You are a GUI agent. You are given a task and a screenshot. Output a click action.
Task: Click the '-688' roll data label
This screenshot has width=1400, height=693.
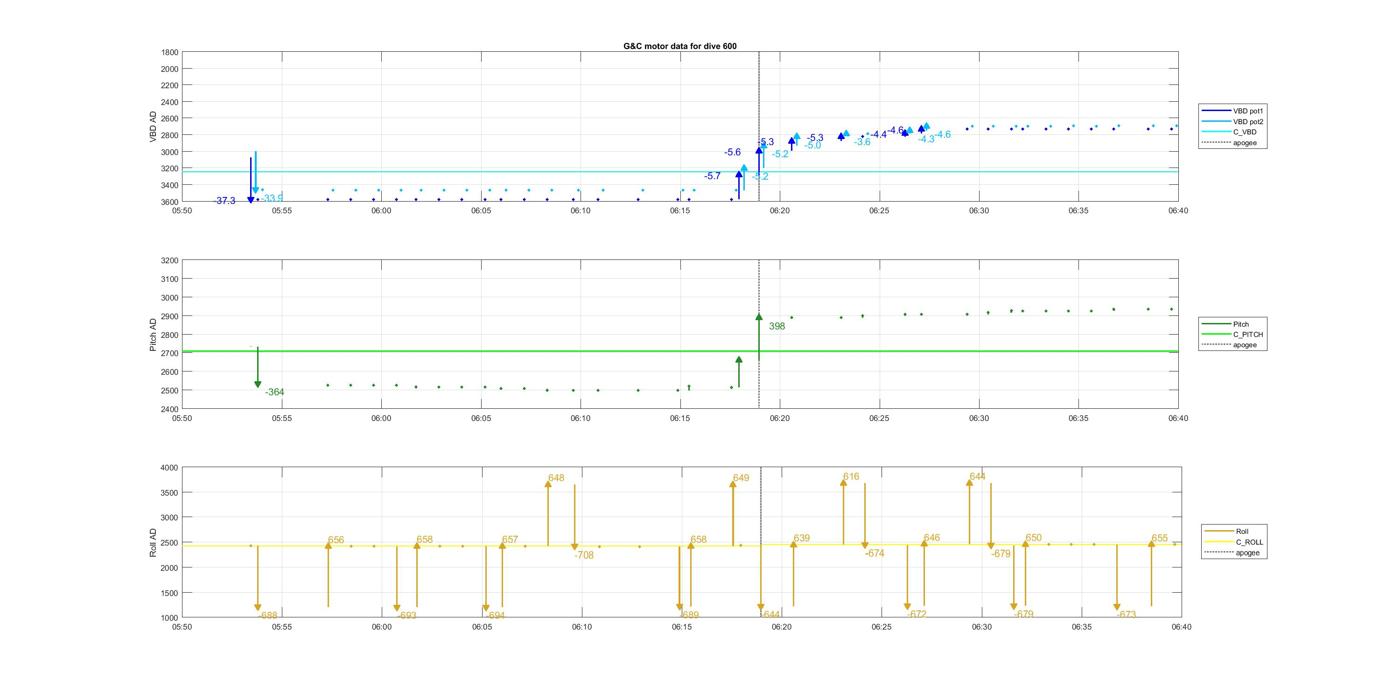[x=268, y=615]
